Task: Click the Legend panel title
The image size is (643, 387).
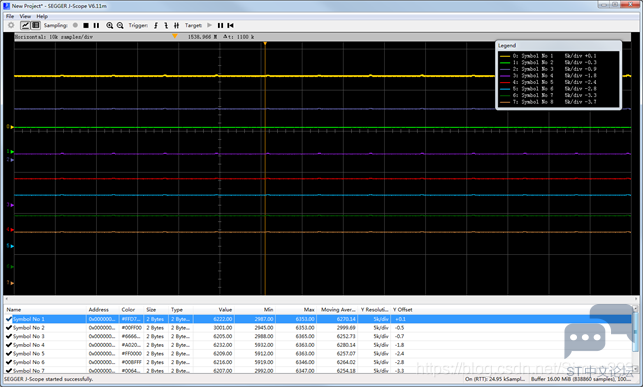Action: pos(507,46)
